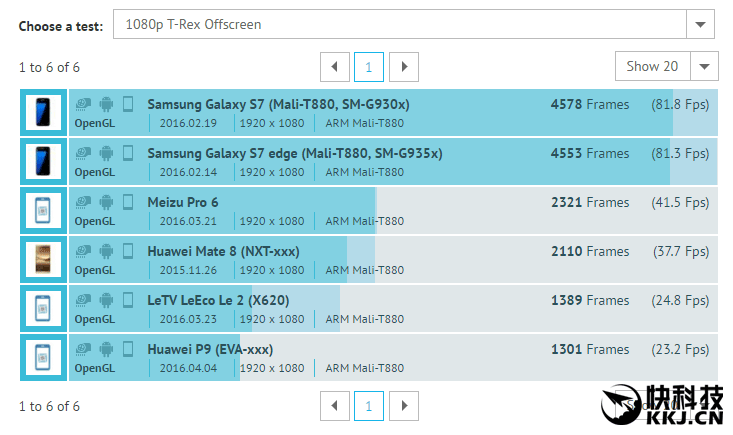Image resolution: width=733 pixels, height=435 pixels.
Task: Click GPU icon in Meizu Pro 6 row
Action: pyautogui.click(x=84, y=202)
